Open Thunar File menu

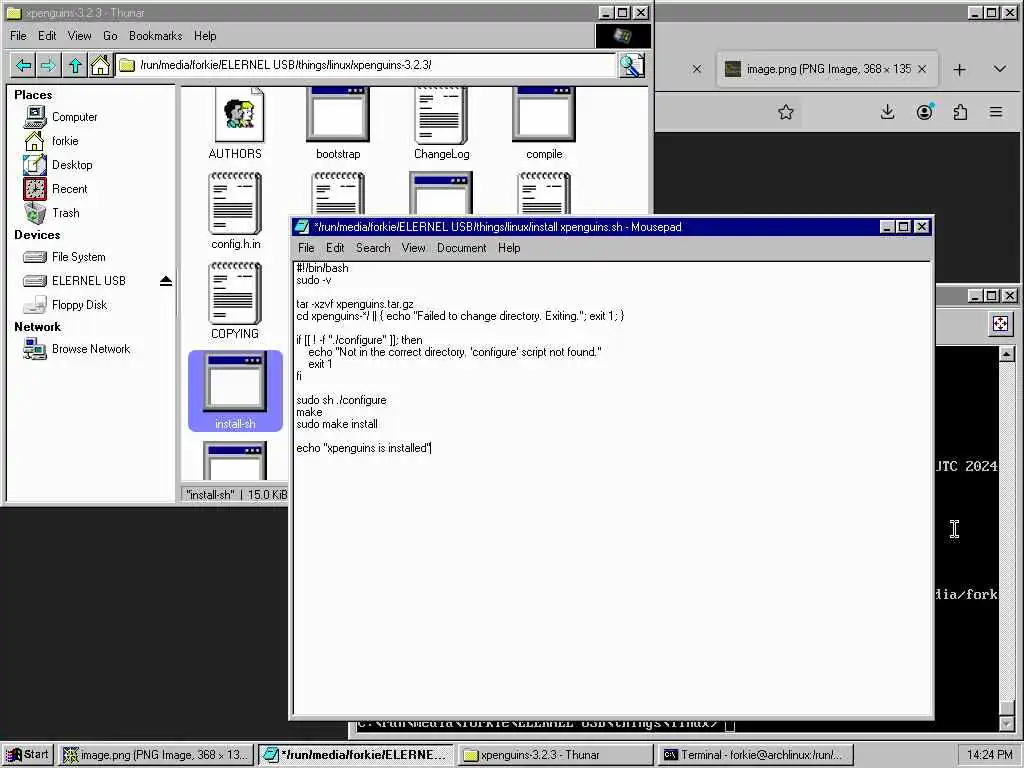pyautogui.click(x=18, y=36)
